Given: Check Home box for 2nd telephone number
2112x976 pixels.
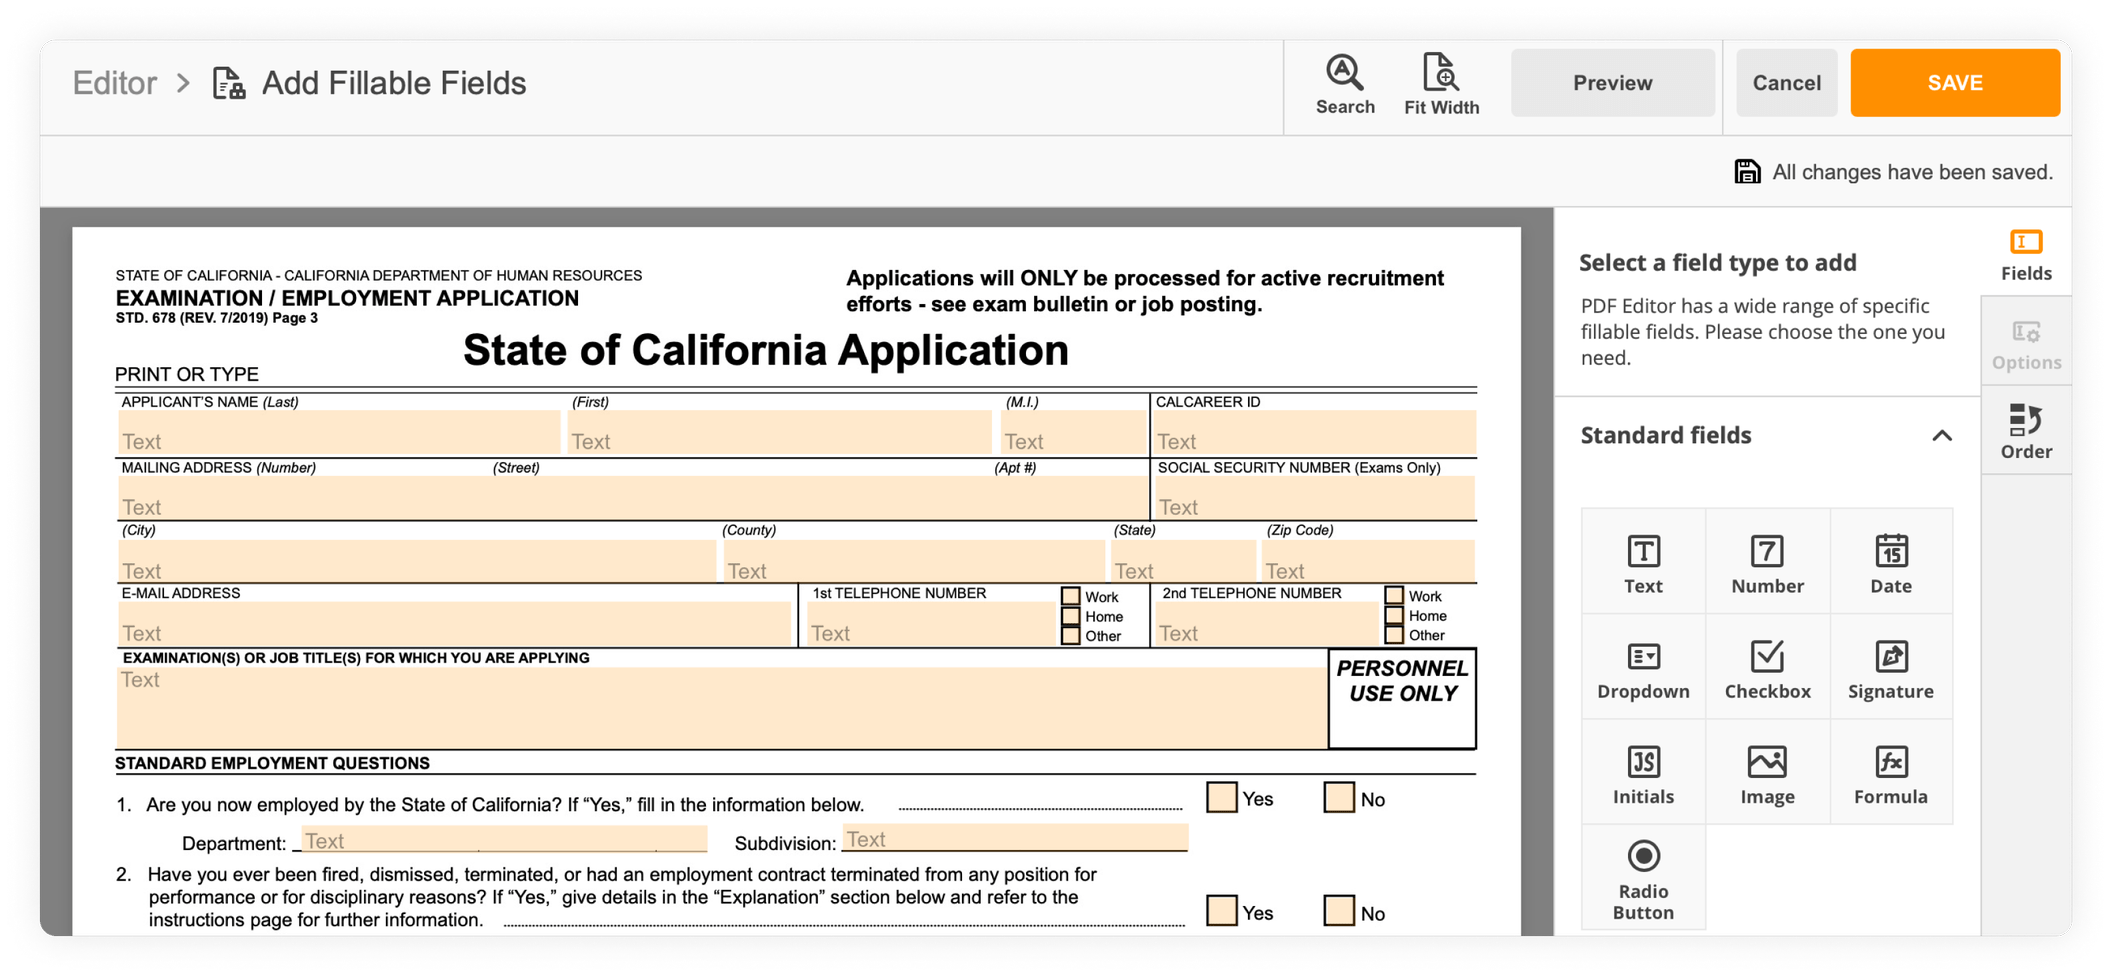Looking at the screenshot, I should pyautogui.click(x=1394, y=615).
